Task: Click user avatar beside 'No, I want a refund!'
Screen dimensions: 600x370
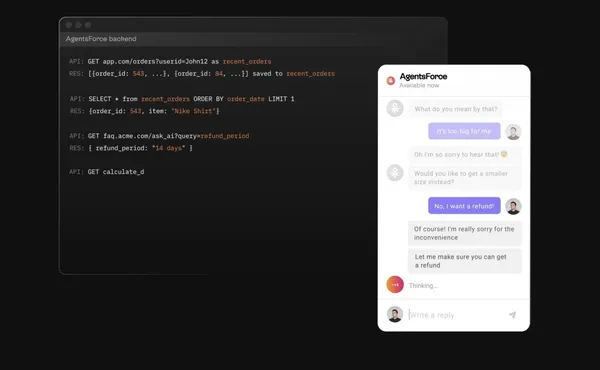Action: point(513,206)
